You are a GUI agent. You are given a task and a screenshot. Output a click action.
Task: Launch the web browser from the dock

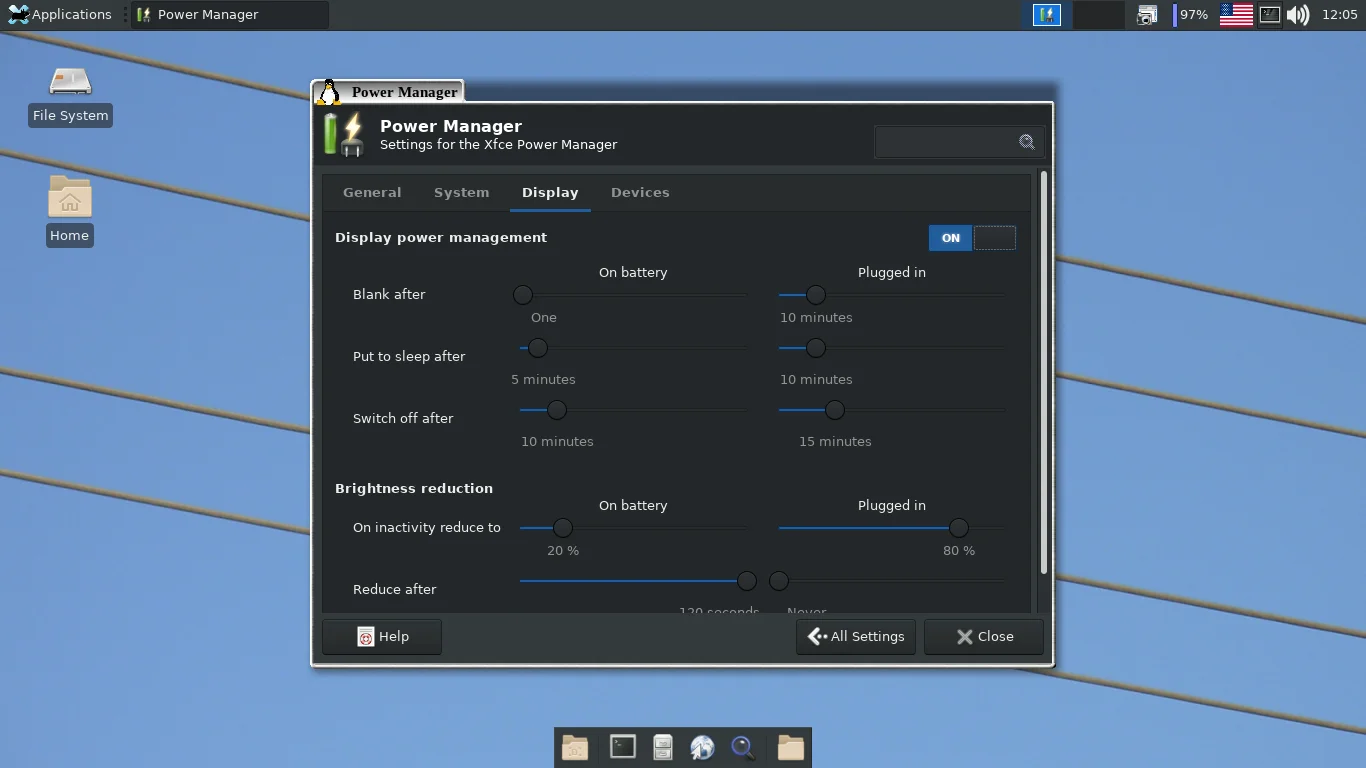(x=702, y=747)
